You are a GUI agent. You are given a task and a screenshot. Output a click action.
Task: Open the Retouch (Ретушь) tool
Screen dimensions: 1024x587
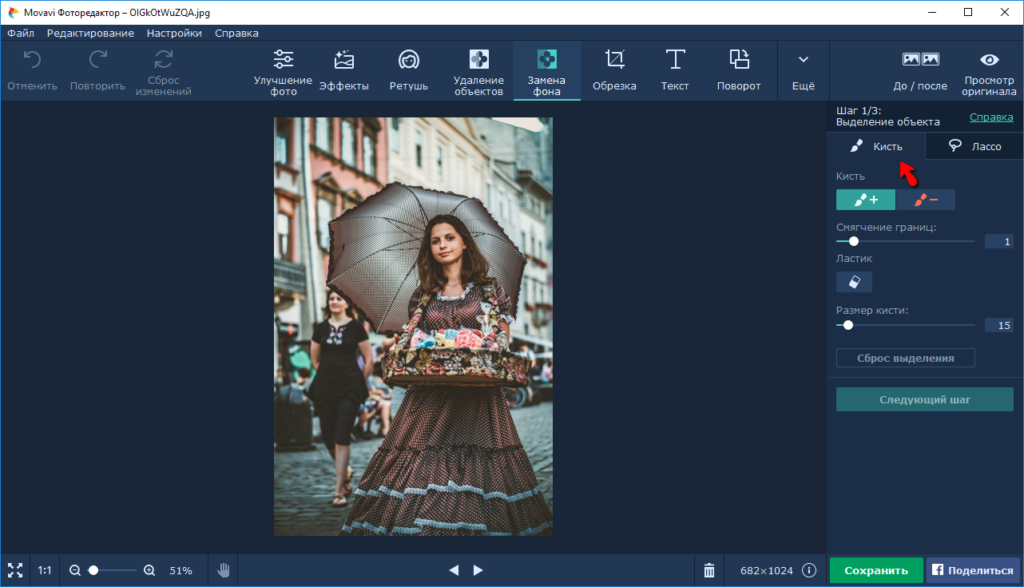408,70
